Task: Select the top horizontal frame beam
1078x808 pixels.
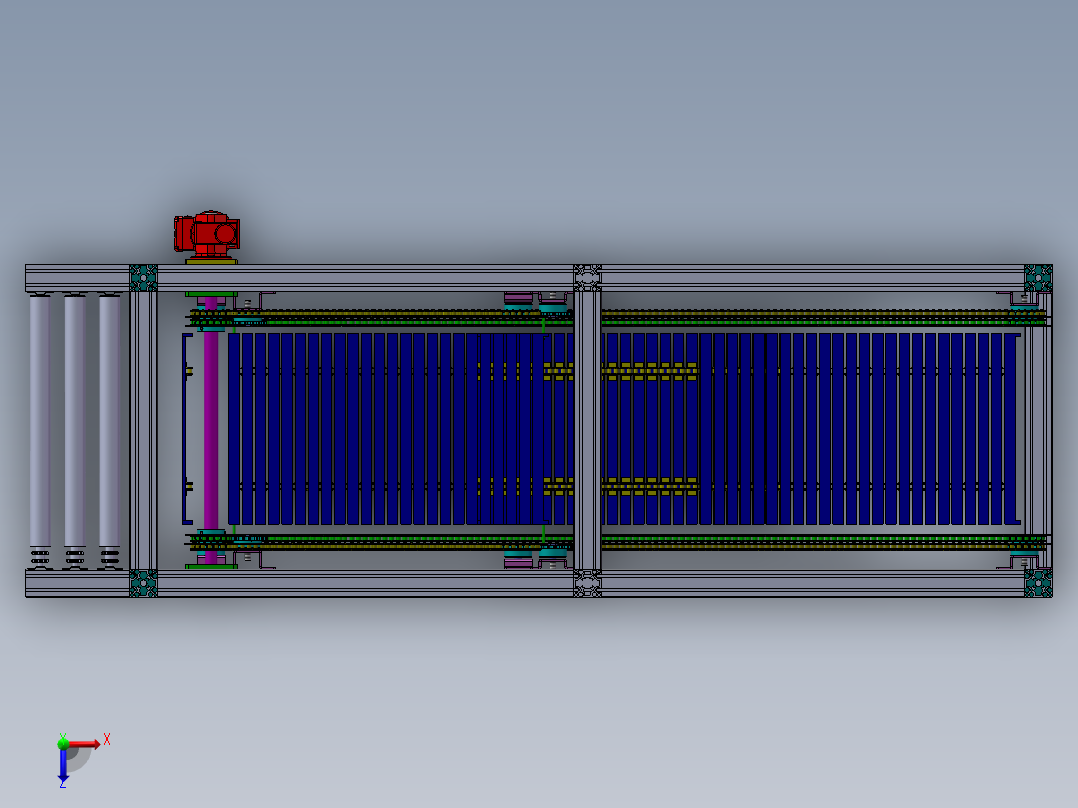Action: point(538,278)
